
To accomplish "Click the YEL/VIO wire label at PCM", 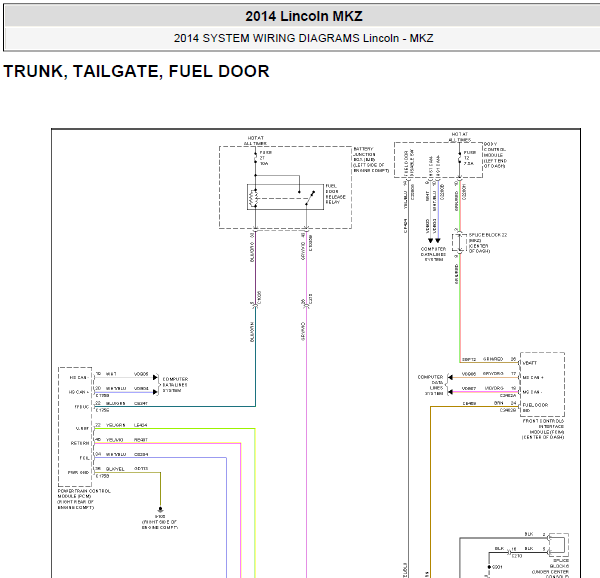I will 114,440.
